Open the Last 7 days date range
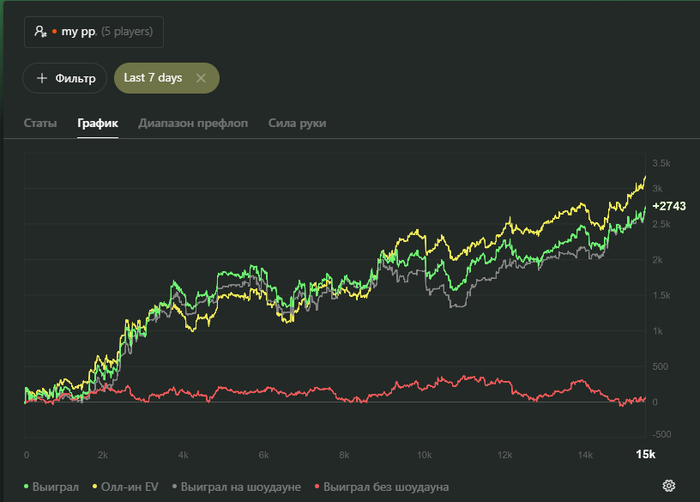700x502 pixels. 152,78
